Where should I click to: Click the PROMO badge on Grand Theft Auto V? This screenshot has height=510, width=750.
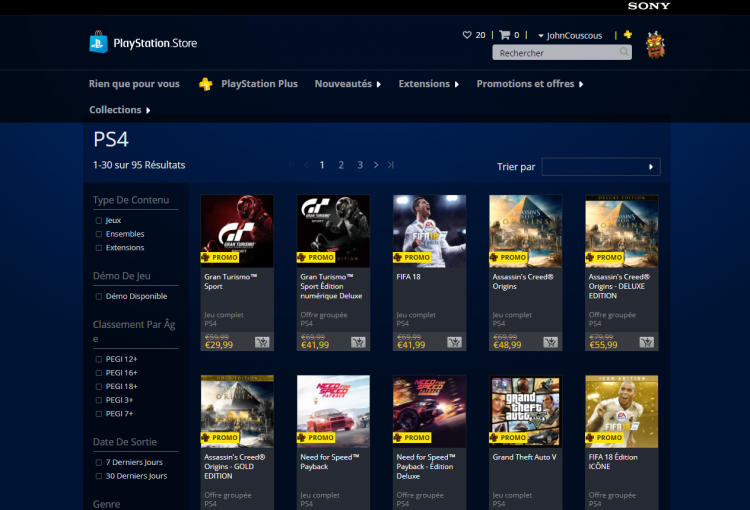pyautogui.click(x=508, y=438)
